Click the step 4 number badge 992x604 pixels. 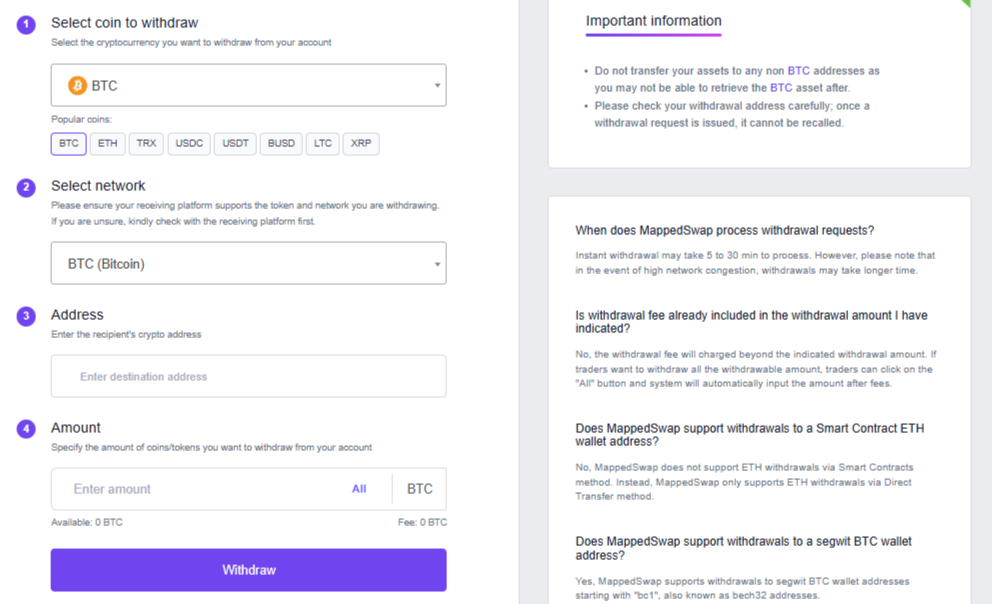pyautogui.click(x=26, y=429)
